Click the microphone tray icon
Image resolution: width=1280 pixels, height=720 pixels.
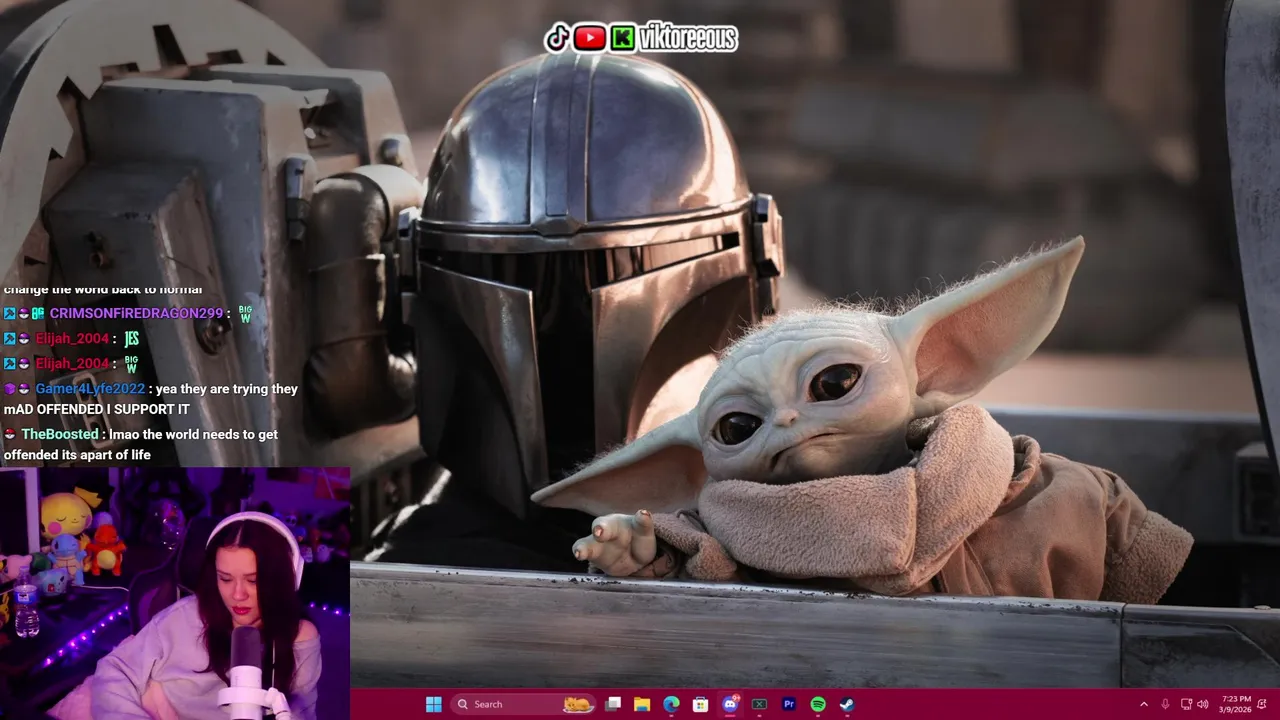[x=1166, y=704]
